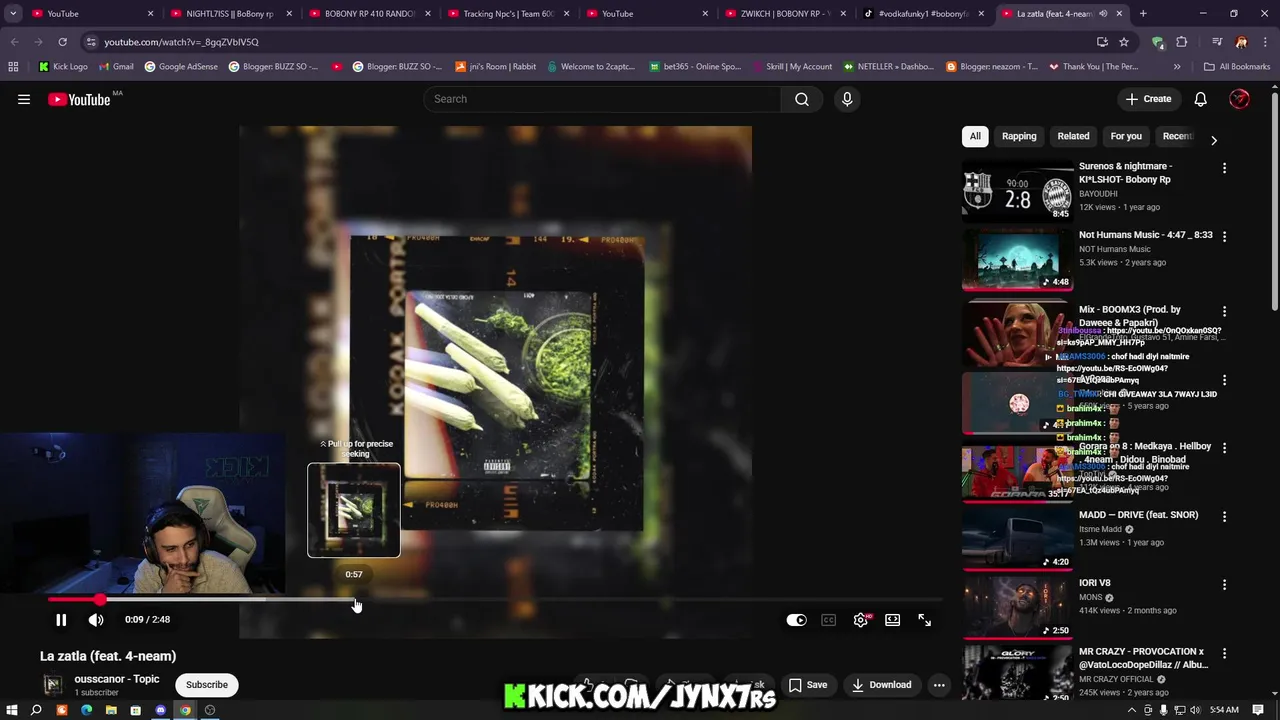Open Windows Start menu
This screenshot has height=720, width=1280.
pos(11,710)
